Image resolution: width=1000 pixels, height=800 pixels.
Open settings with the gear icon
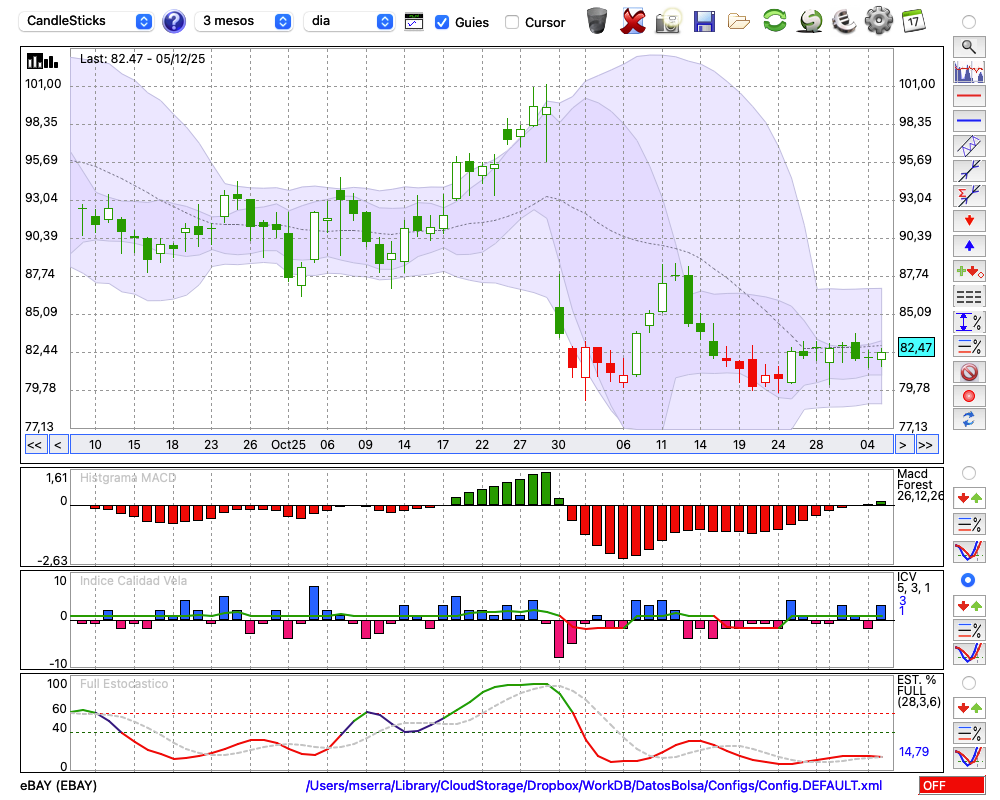[x=879, y=21]
